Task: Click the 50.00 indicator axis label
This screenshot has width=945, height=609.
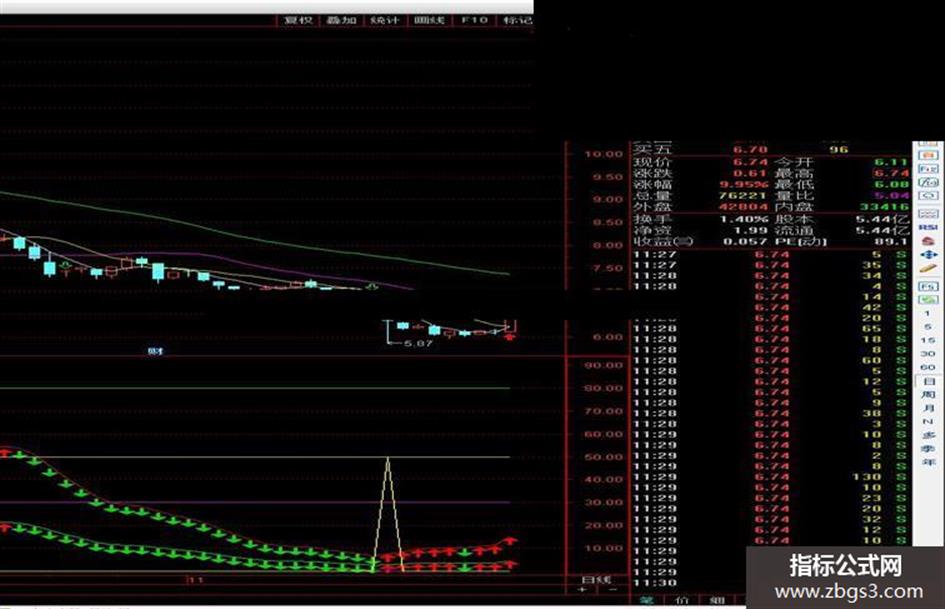Action: (603, 456)
